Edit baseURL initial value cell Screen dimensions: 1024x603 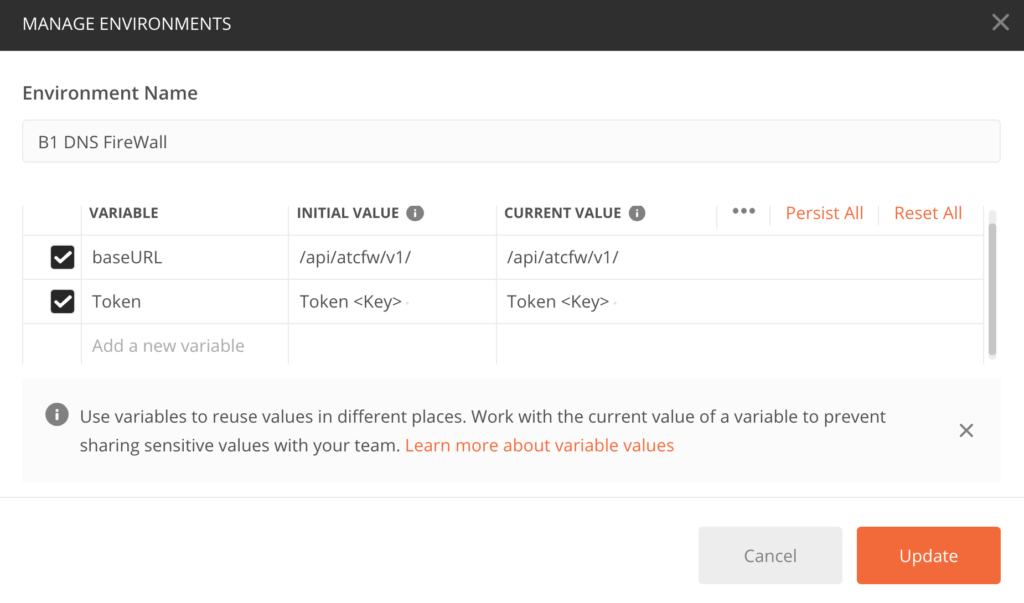pos(391,258)
